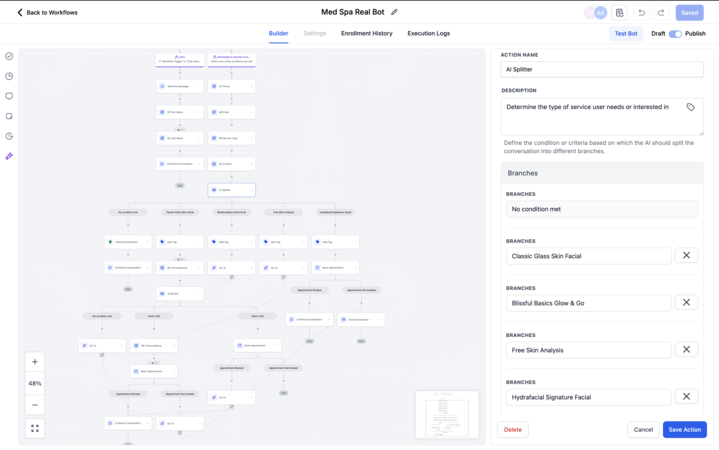
Task: Zoom in with the plus button
Action: (35, 362)
